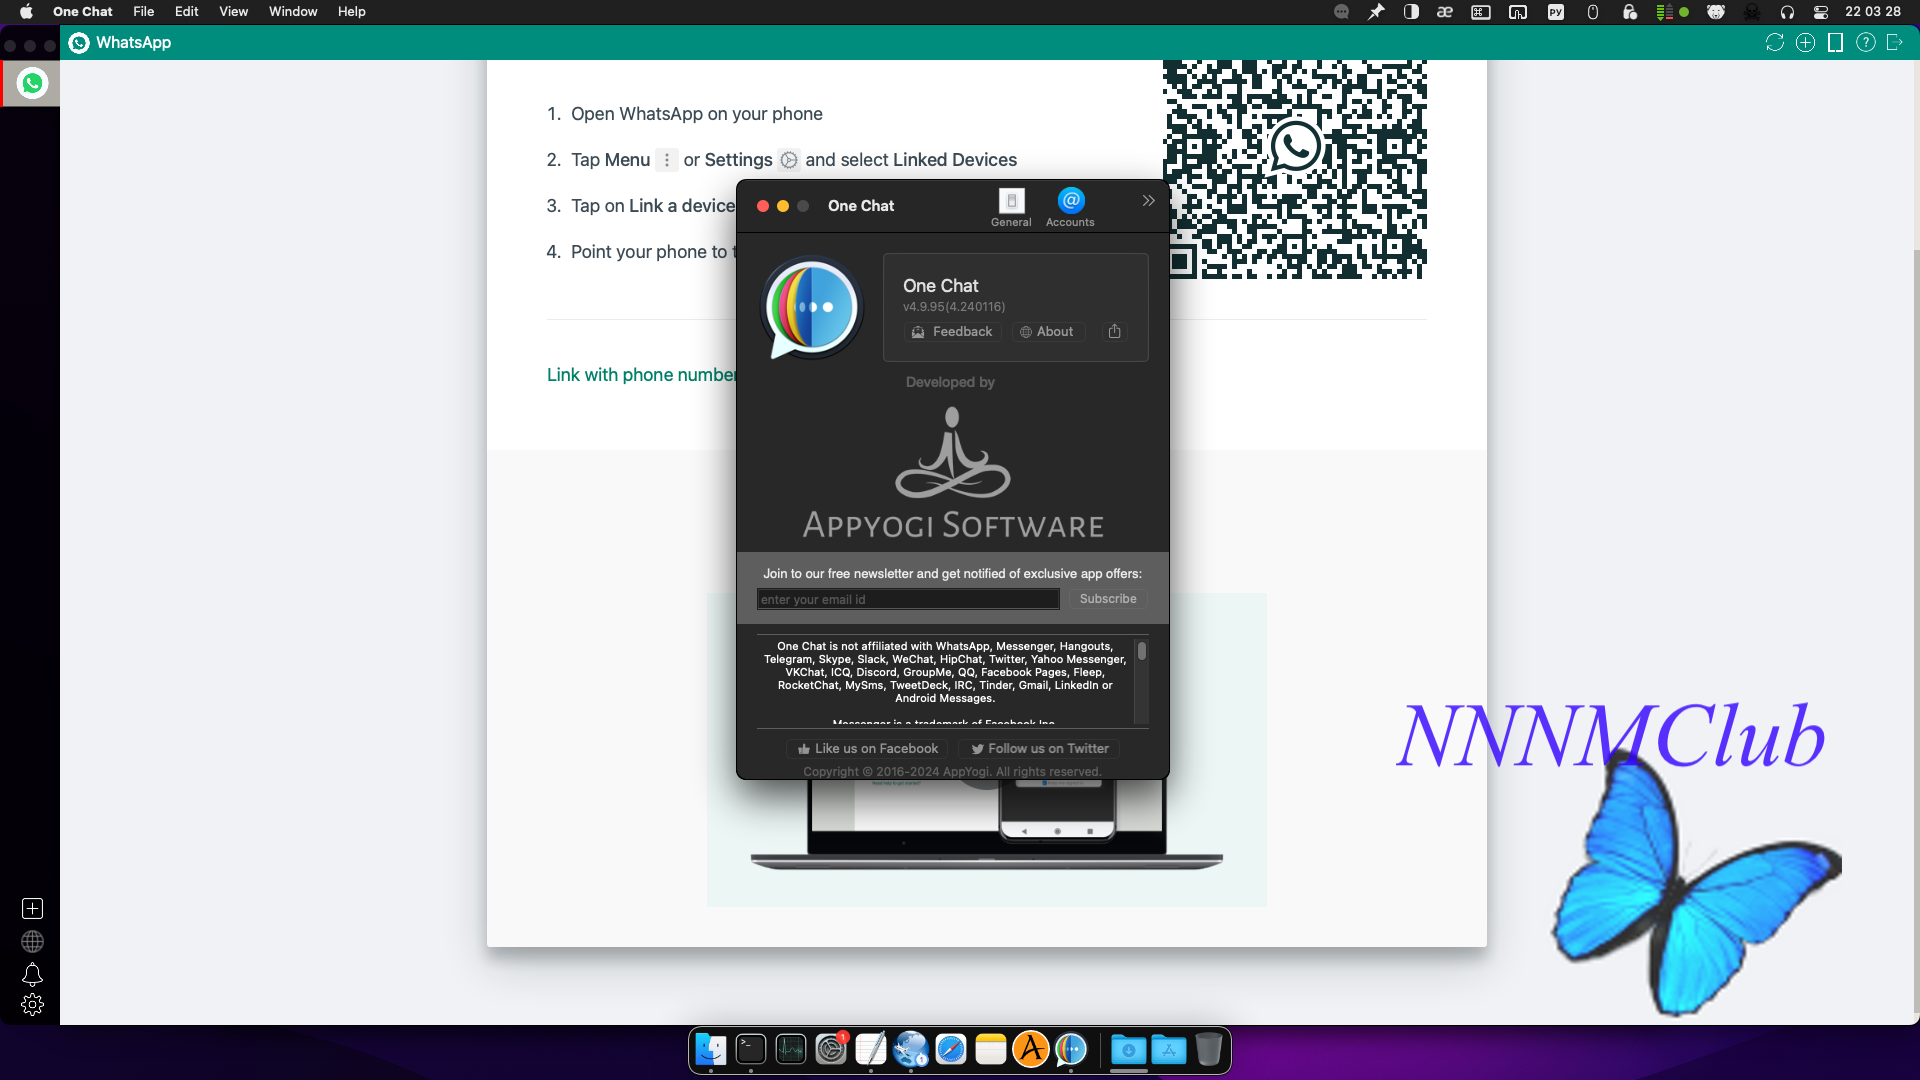Viewport: 1920px width, 1080px height.
Task: Reload WhatsApp using refresh icon
Action: click(1775, 42)
